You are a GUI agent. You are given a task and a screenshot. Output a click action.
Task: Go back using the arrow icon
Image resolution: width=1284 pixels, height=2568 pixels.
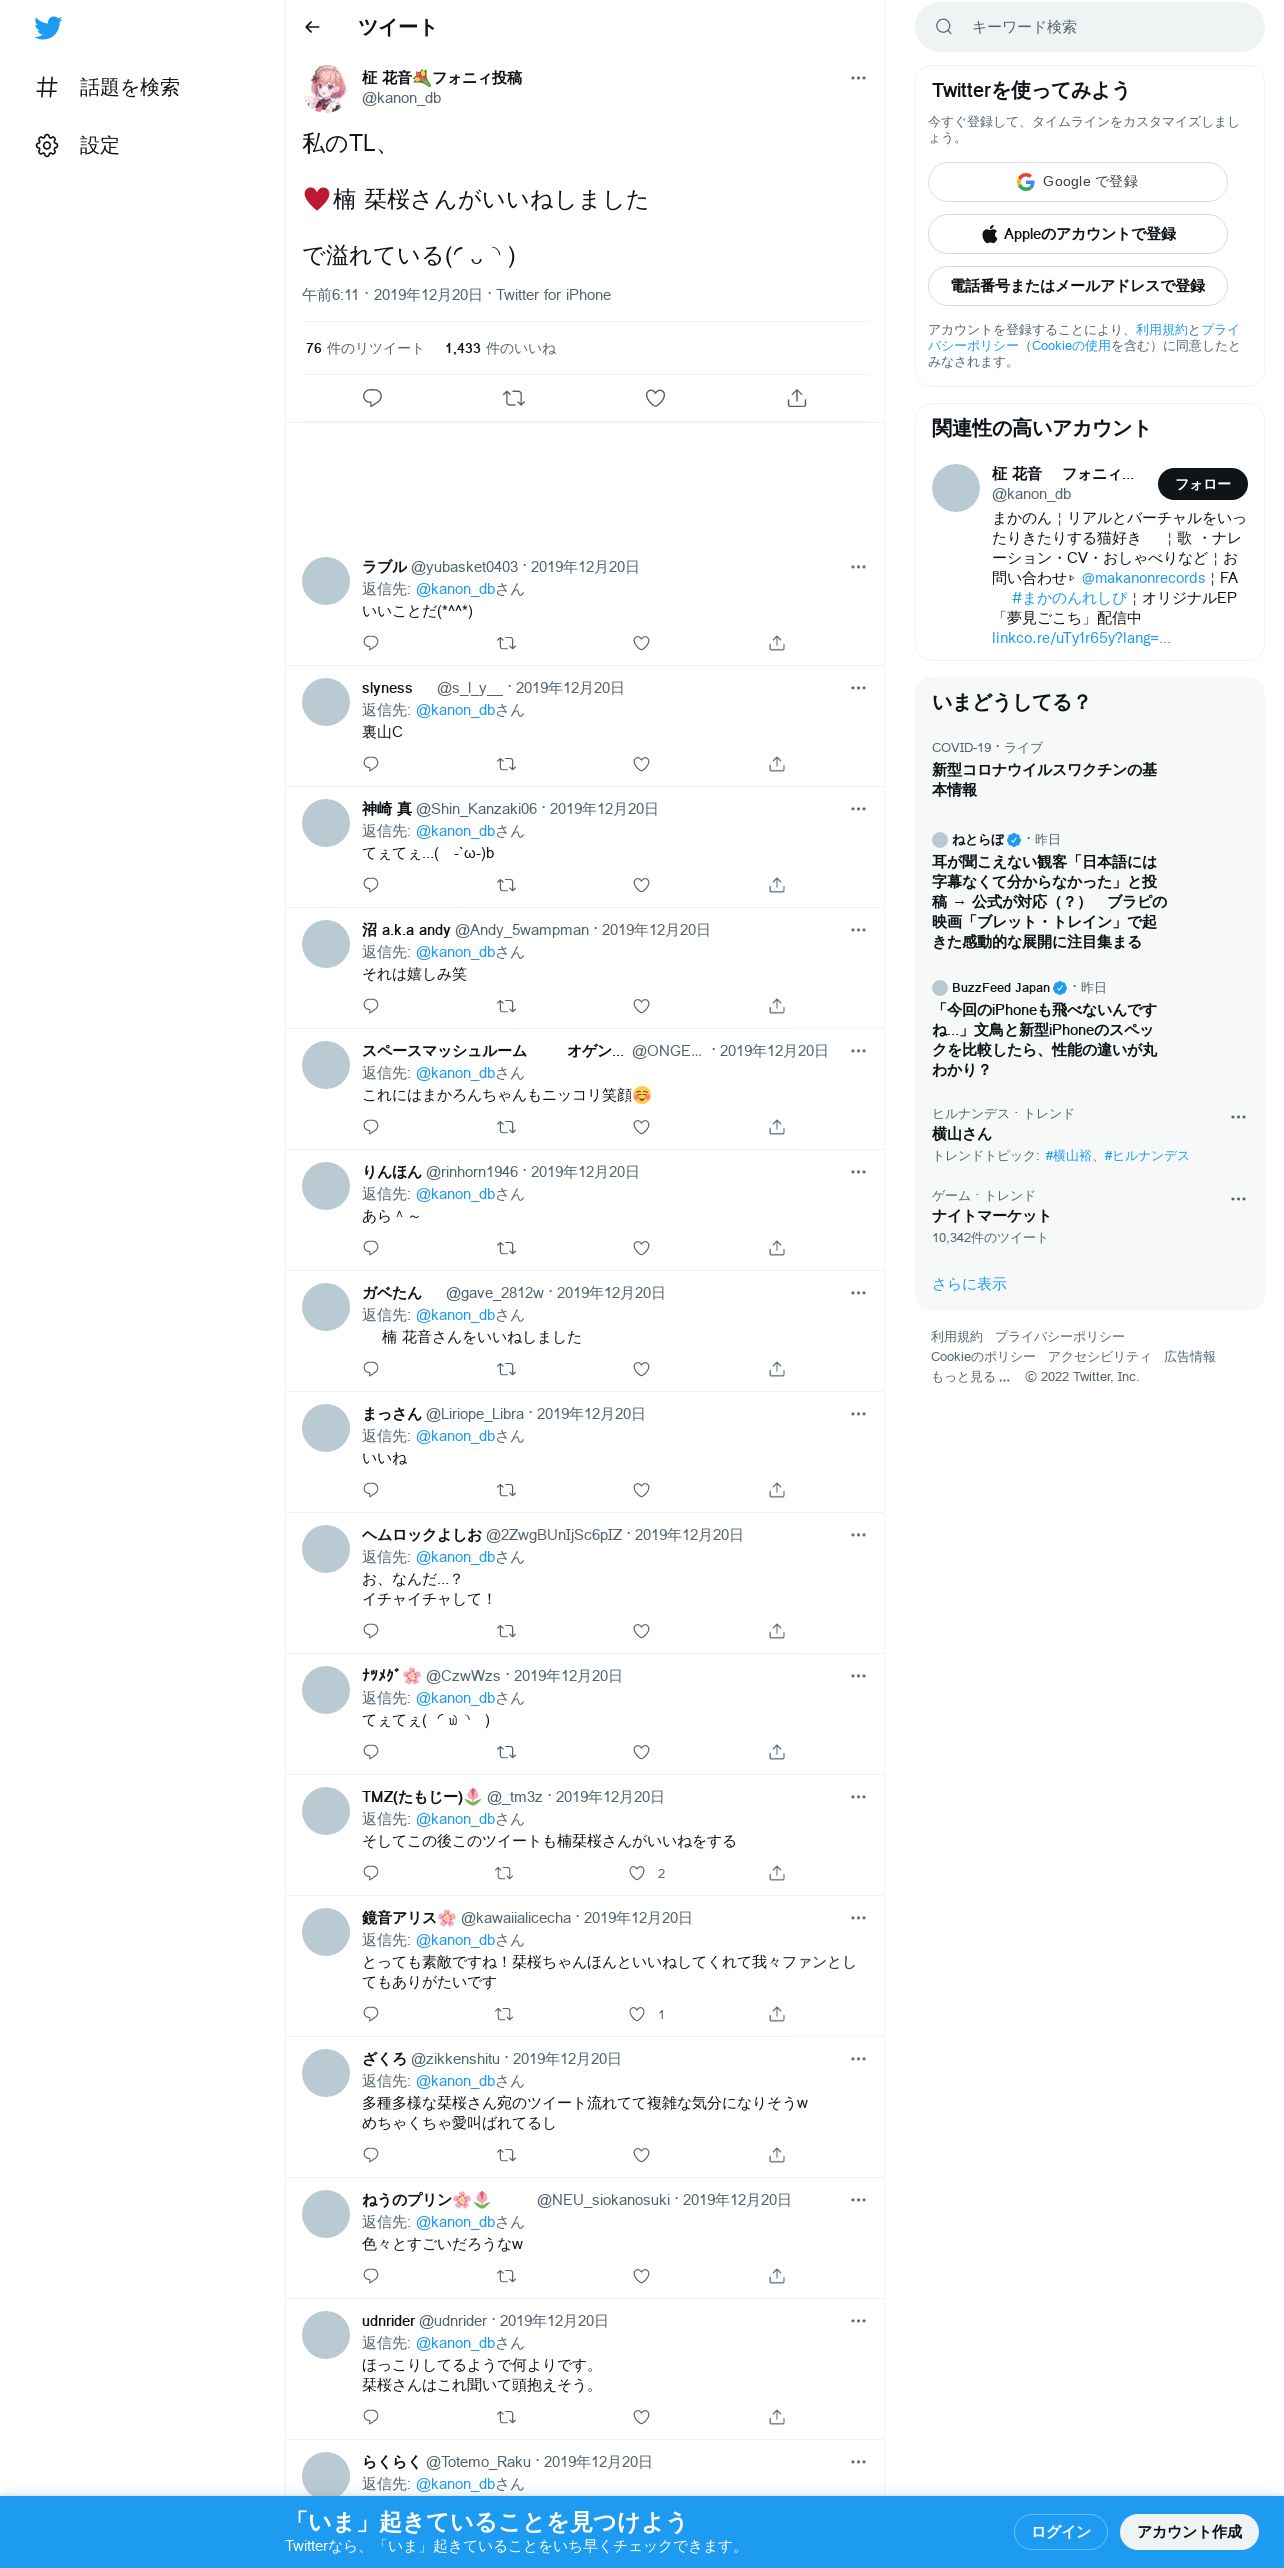point(312,27)
